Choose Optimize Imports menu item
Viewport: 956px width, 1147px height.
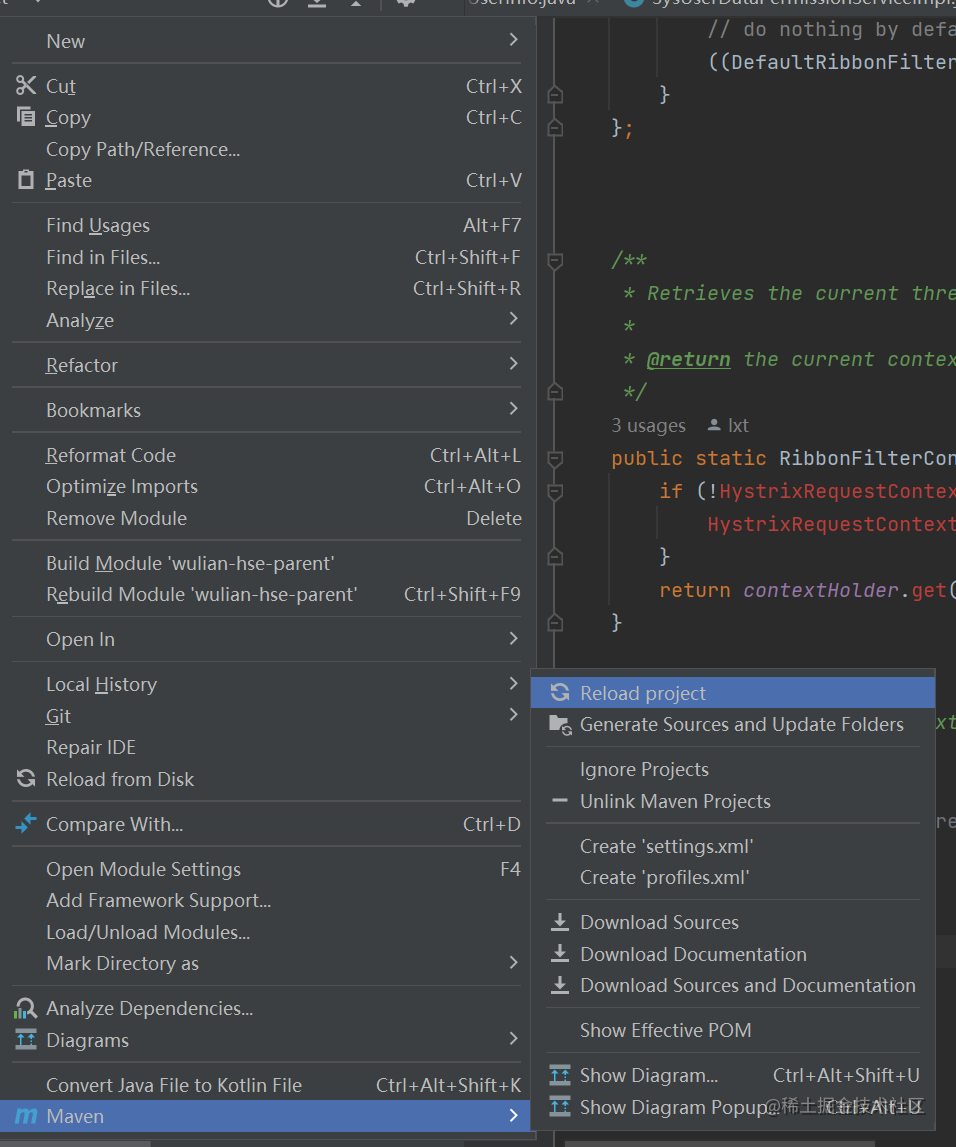[267, 486]
